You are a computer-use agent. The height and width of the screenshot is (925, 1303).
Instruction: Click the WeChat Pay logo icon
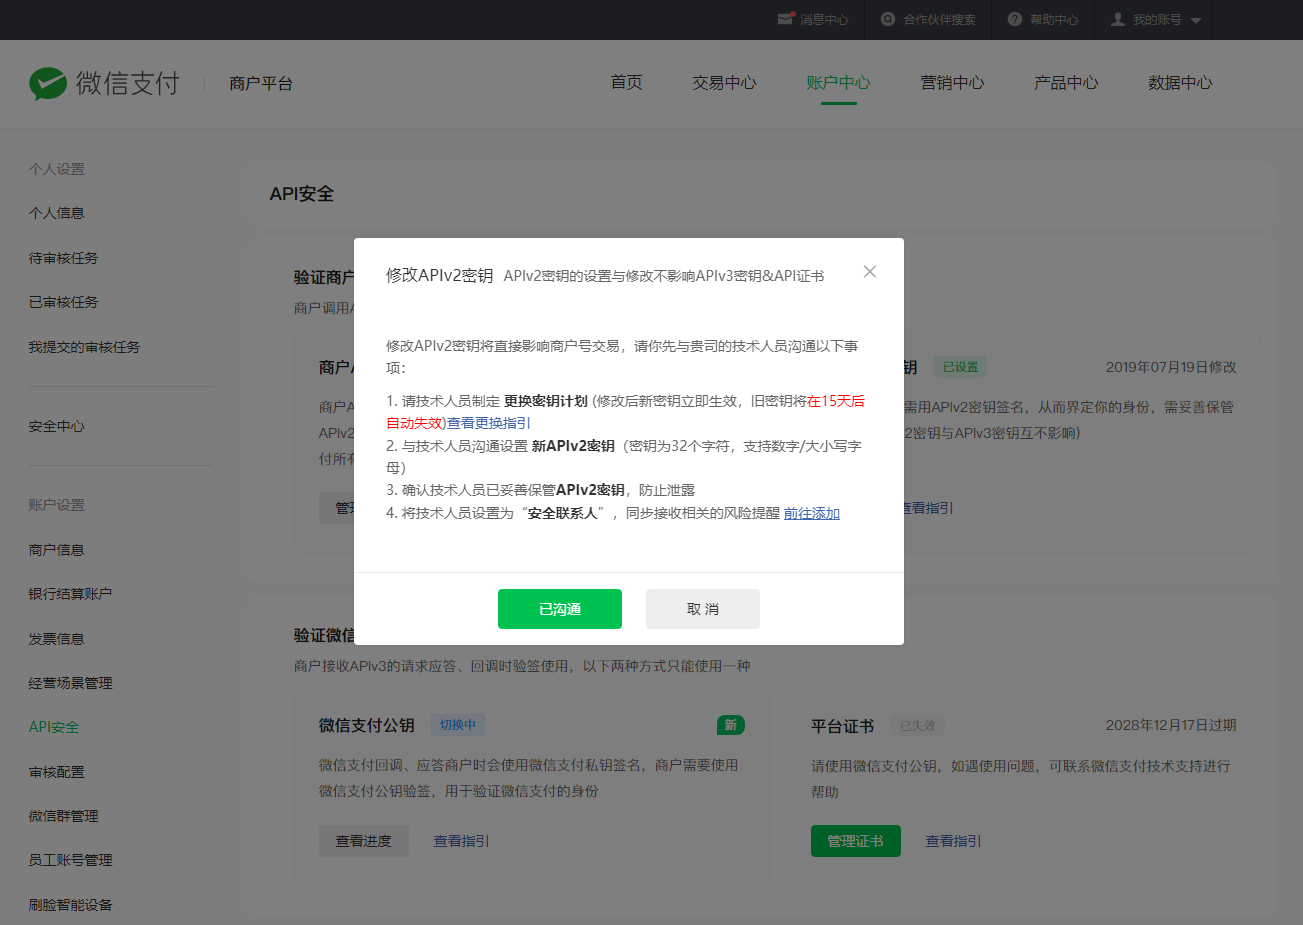(x=48, y=83)
